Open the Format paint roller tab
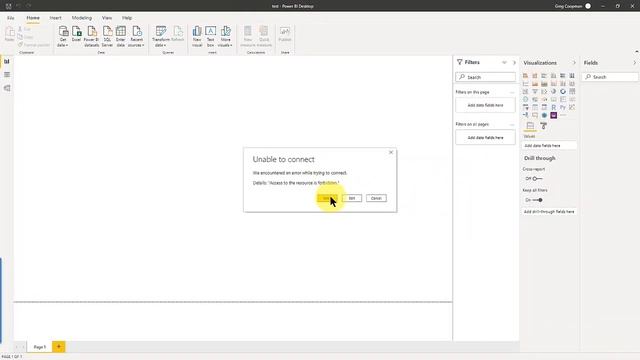 tap(543, 126)
